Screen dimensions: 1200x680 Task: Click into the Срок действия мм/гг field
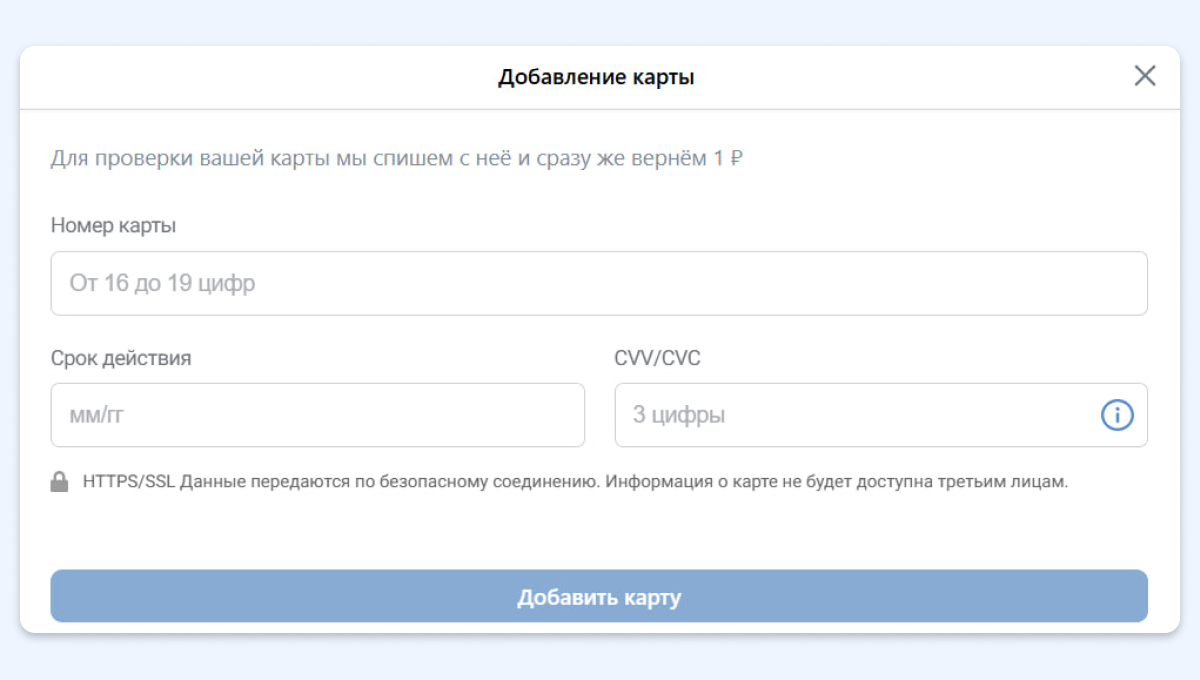(x=317, y=415)
